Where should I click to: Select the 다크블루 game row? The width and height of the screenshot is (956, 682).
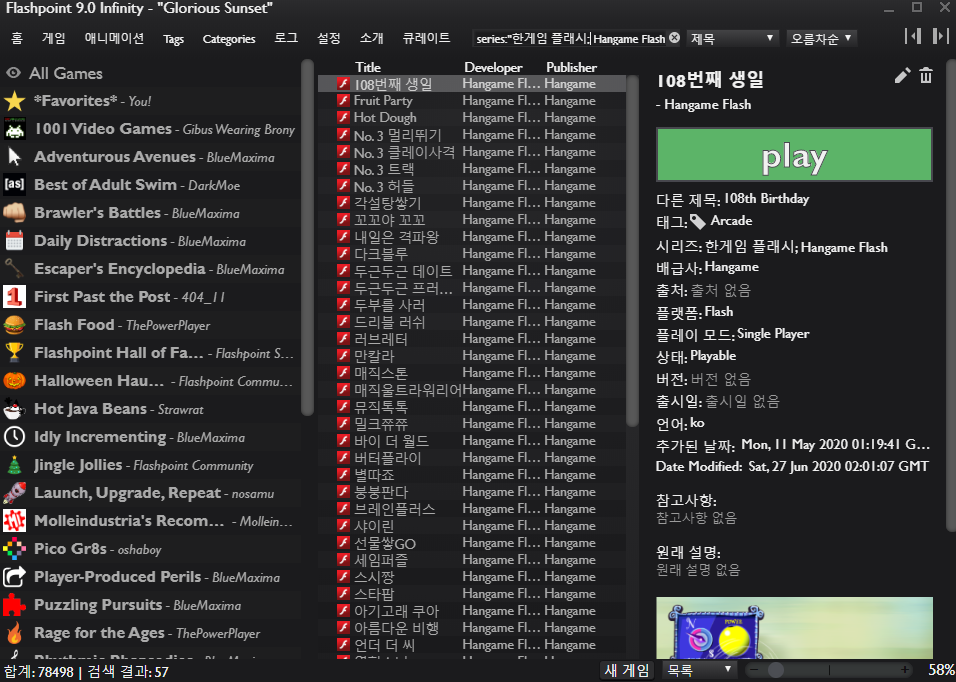point(472,254)
